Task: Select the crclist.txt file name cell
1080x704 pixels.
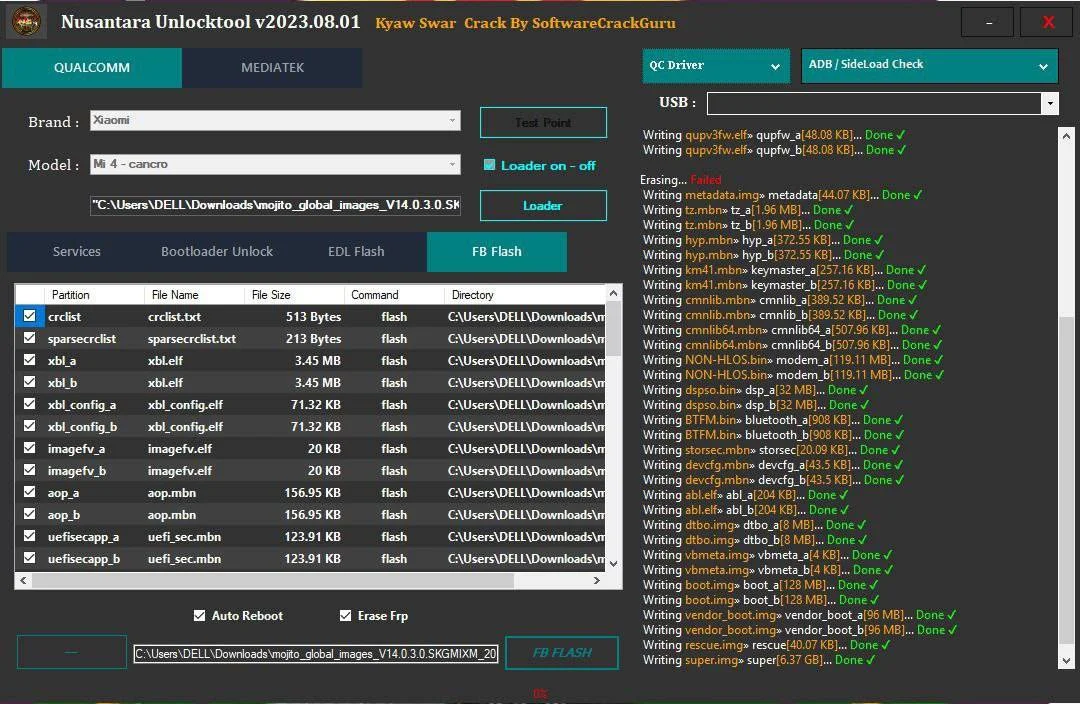Action: (x=174, y=316)
